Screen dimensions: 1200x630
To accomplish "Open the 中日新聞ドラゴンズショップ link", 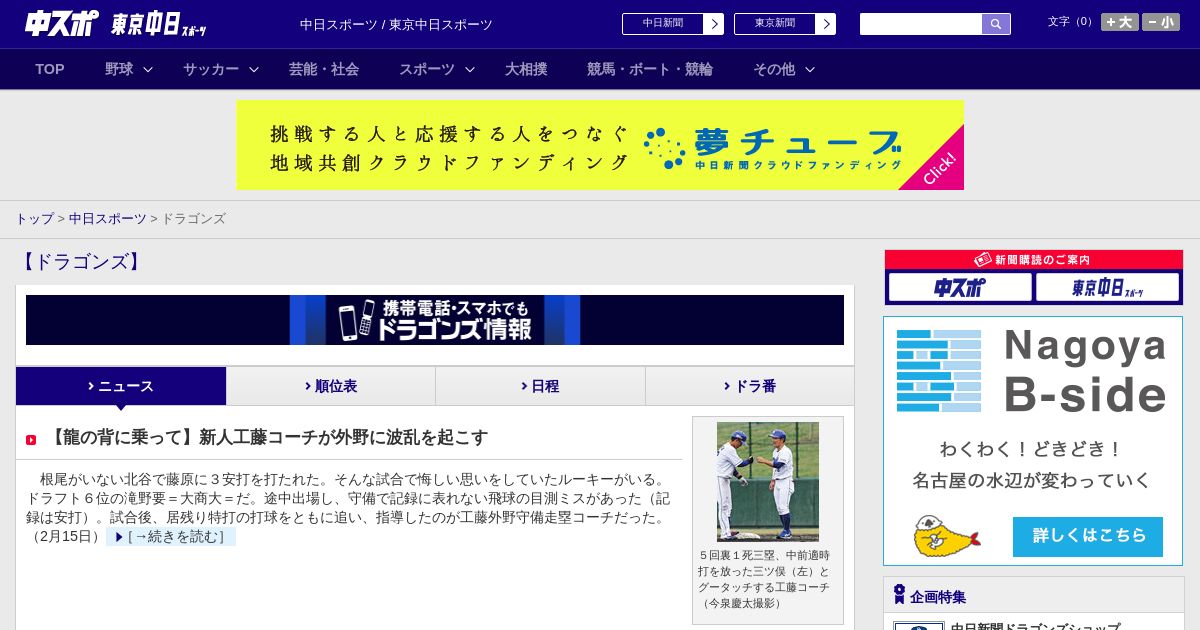I will [x=1035, y=626].
